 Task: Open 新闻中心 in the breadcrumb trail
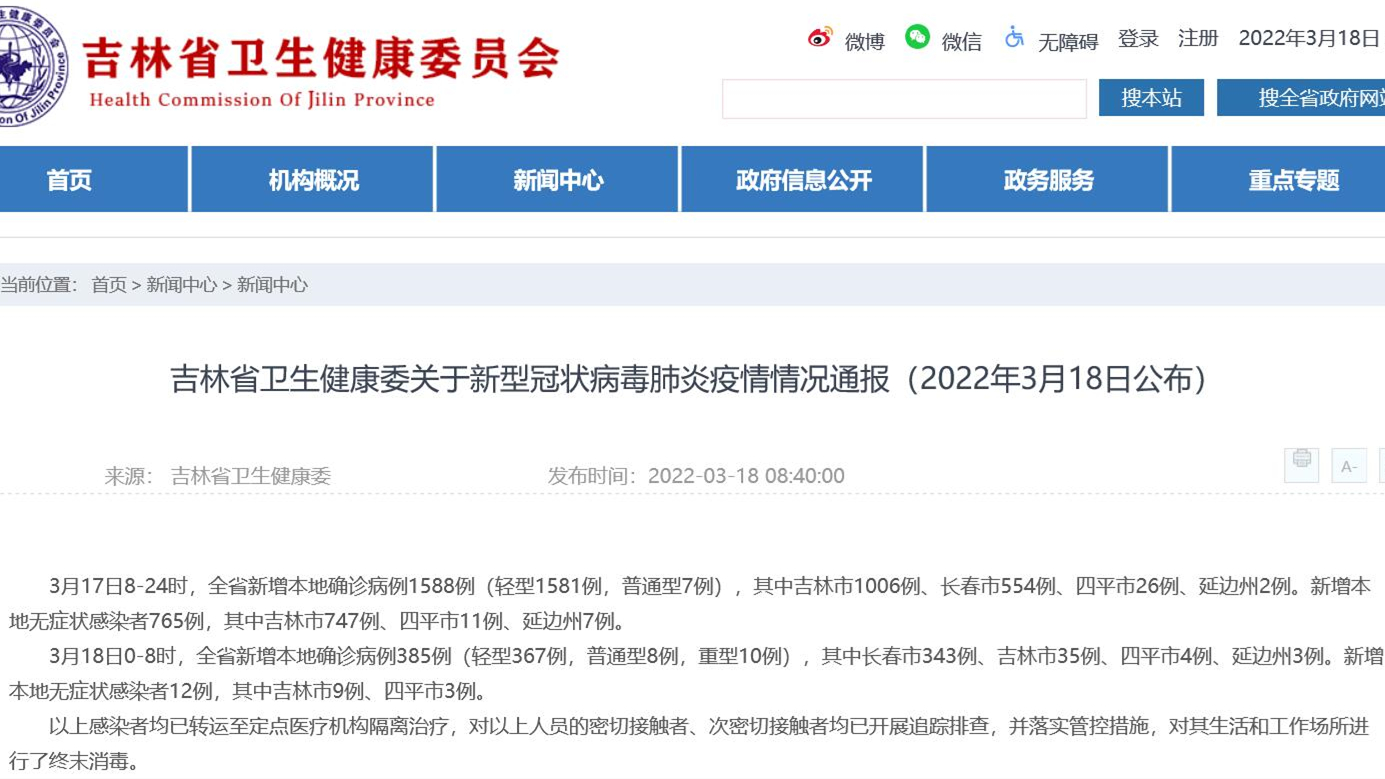[181, 284]
